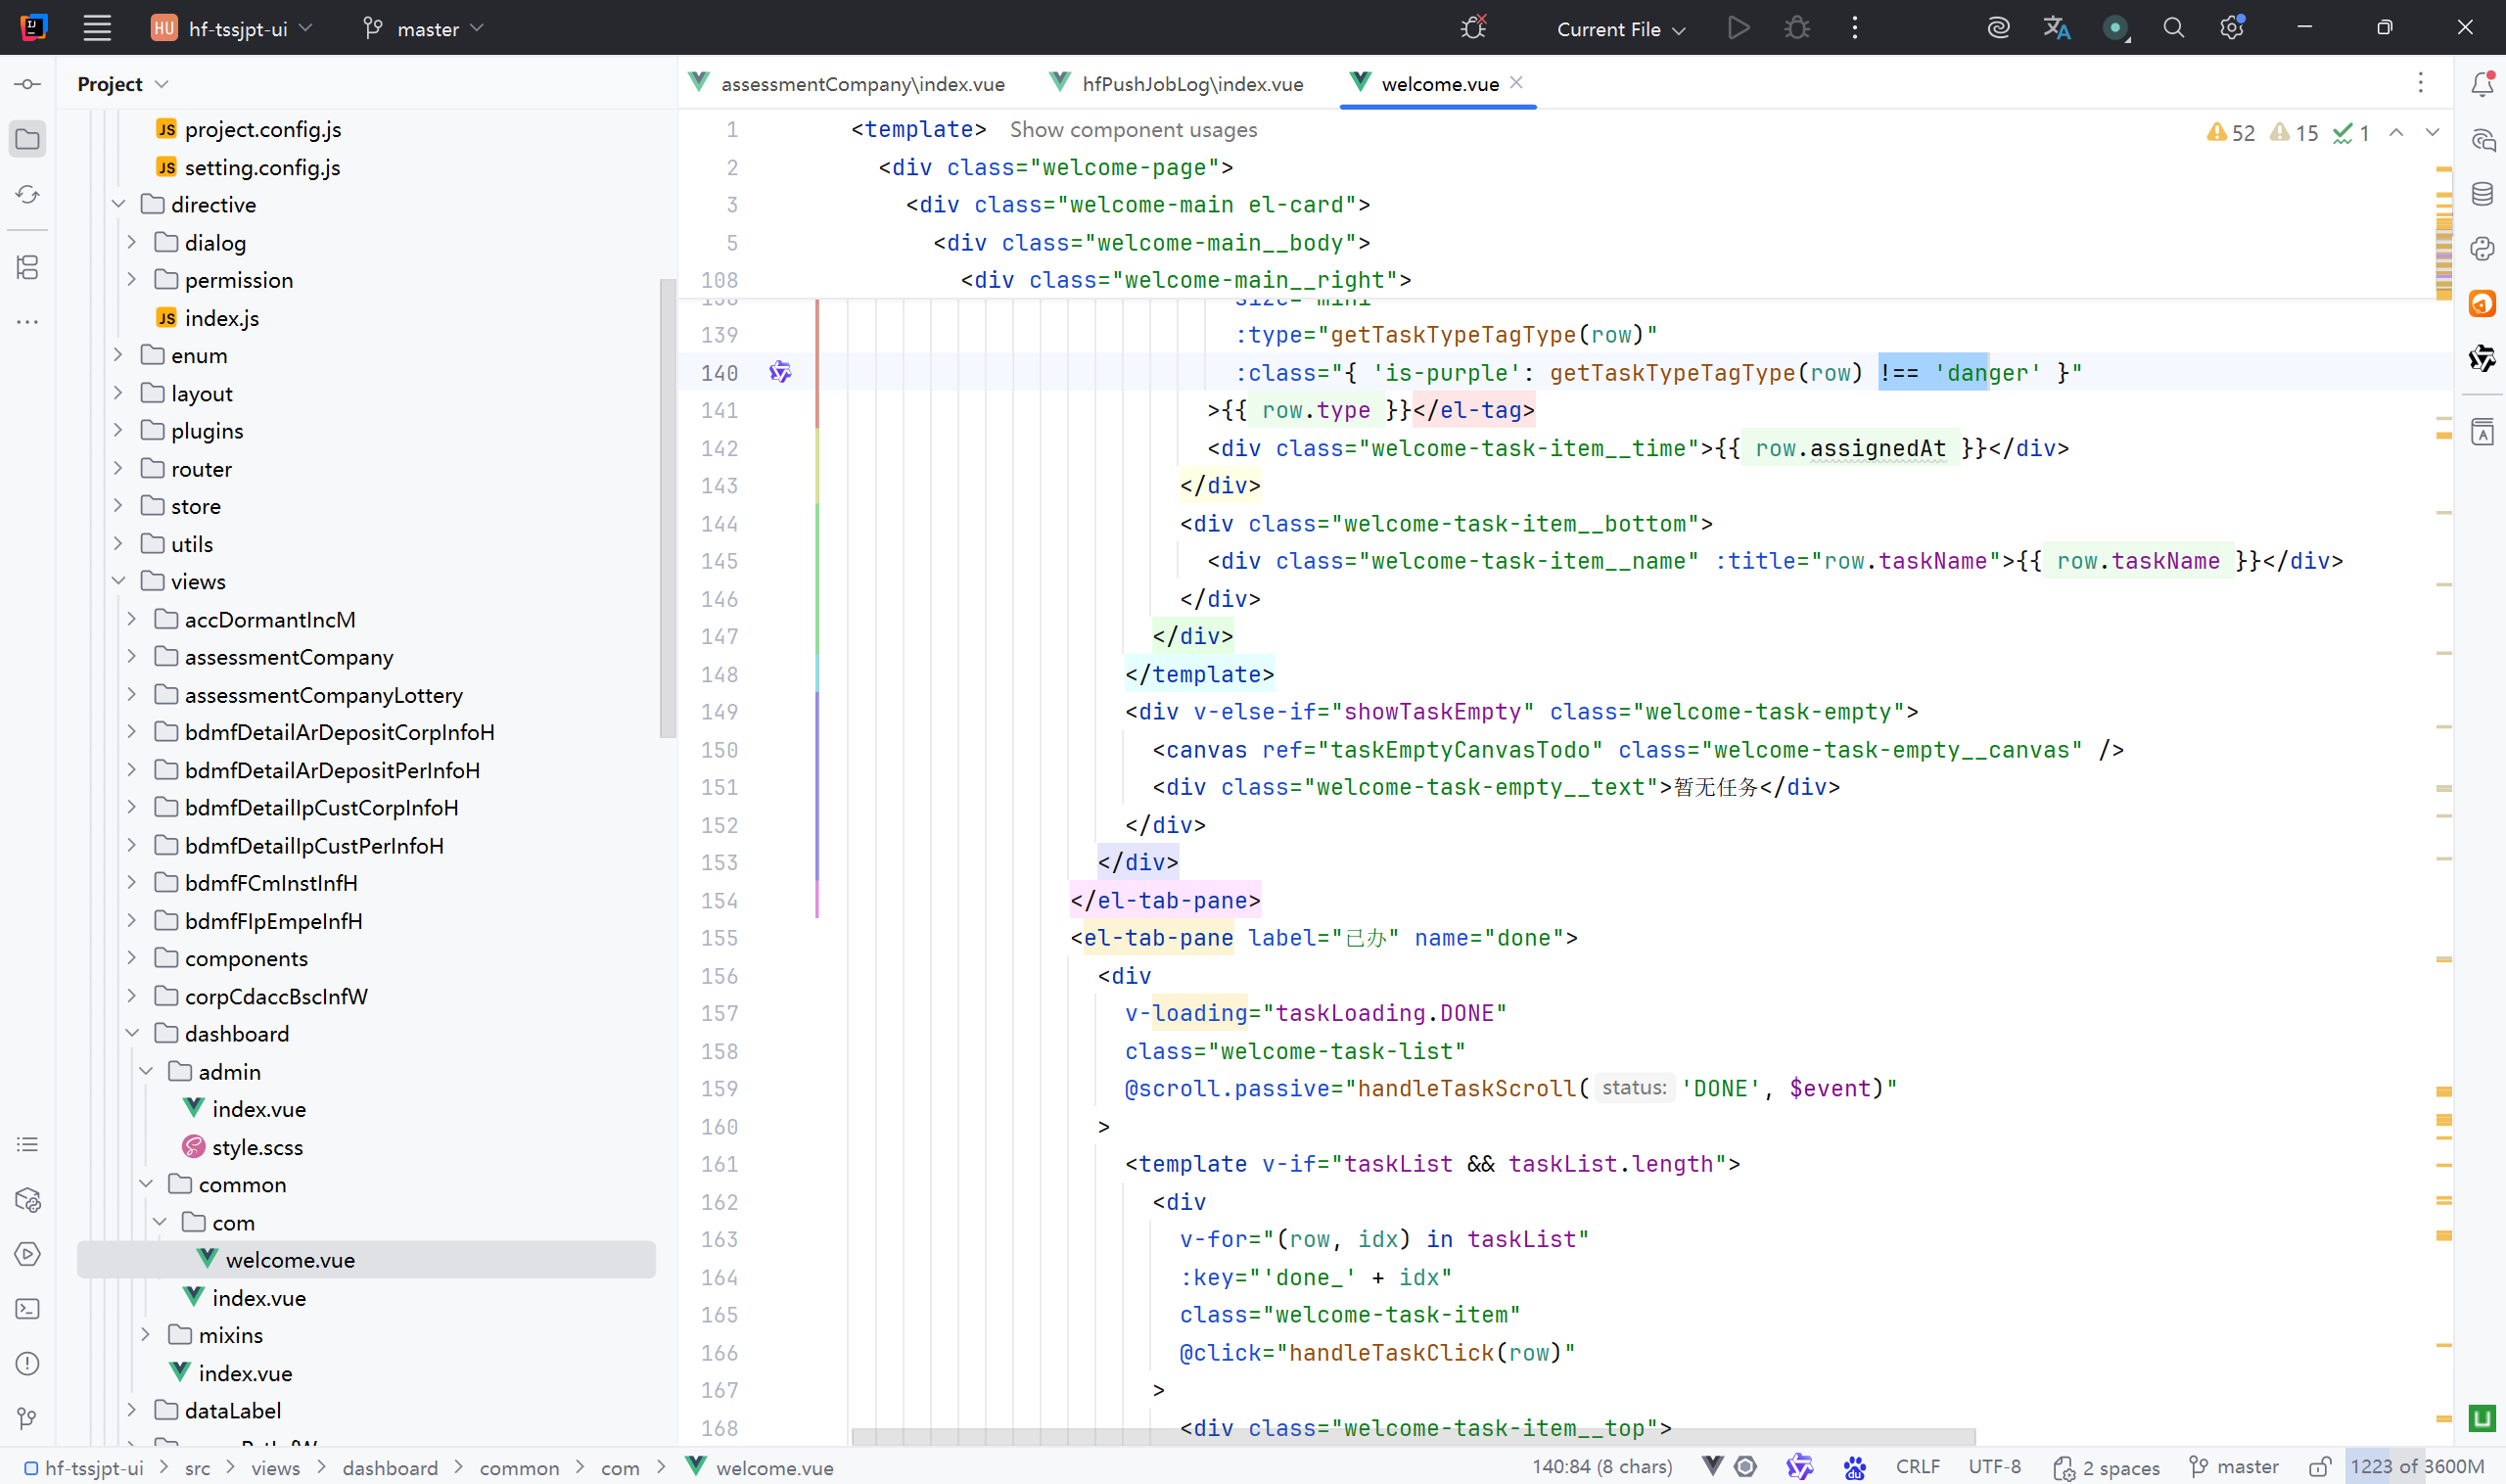Open the Database tool window
This screenshot has width=2506, height=1484.
(x=2482, y=194)
